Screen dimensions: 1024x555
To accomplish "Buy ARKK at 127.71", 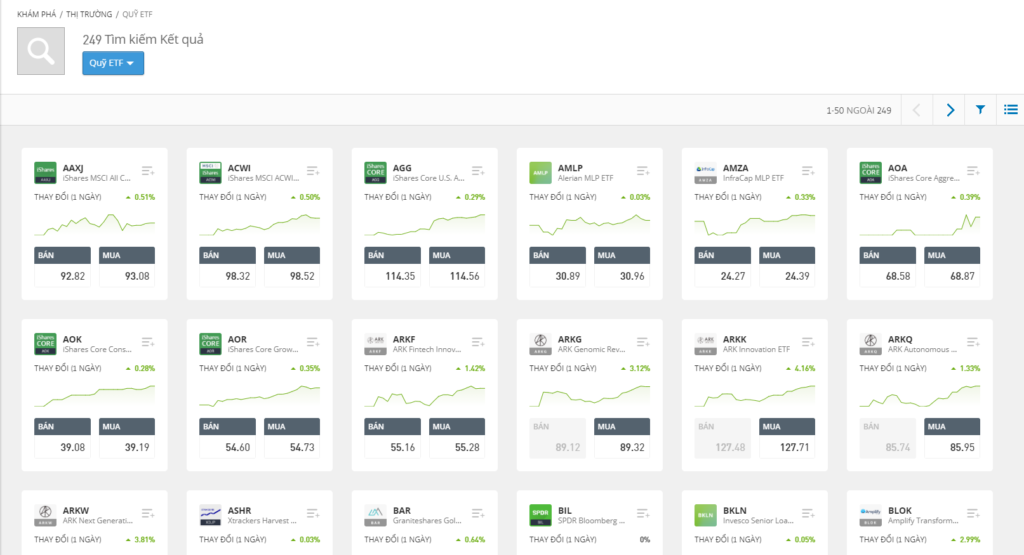I will 787,438.
